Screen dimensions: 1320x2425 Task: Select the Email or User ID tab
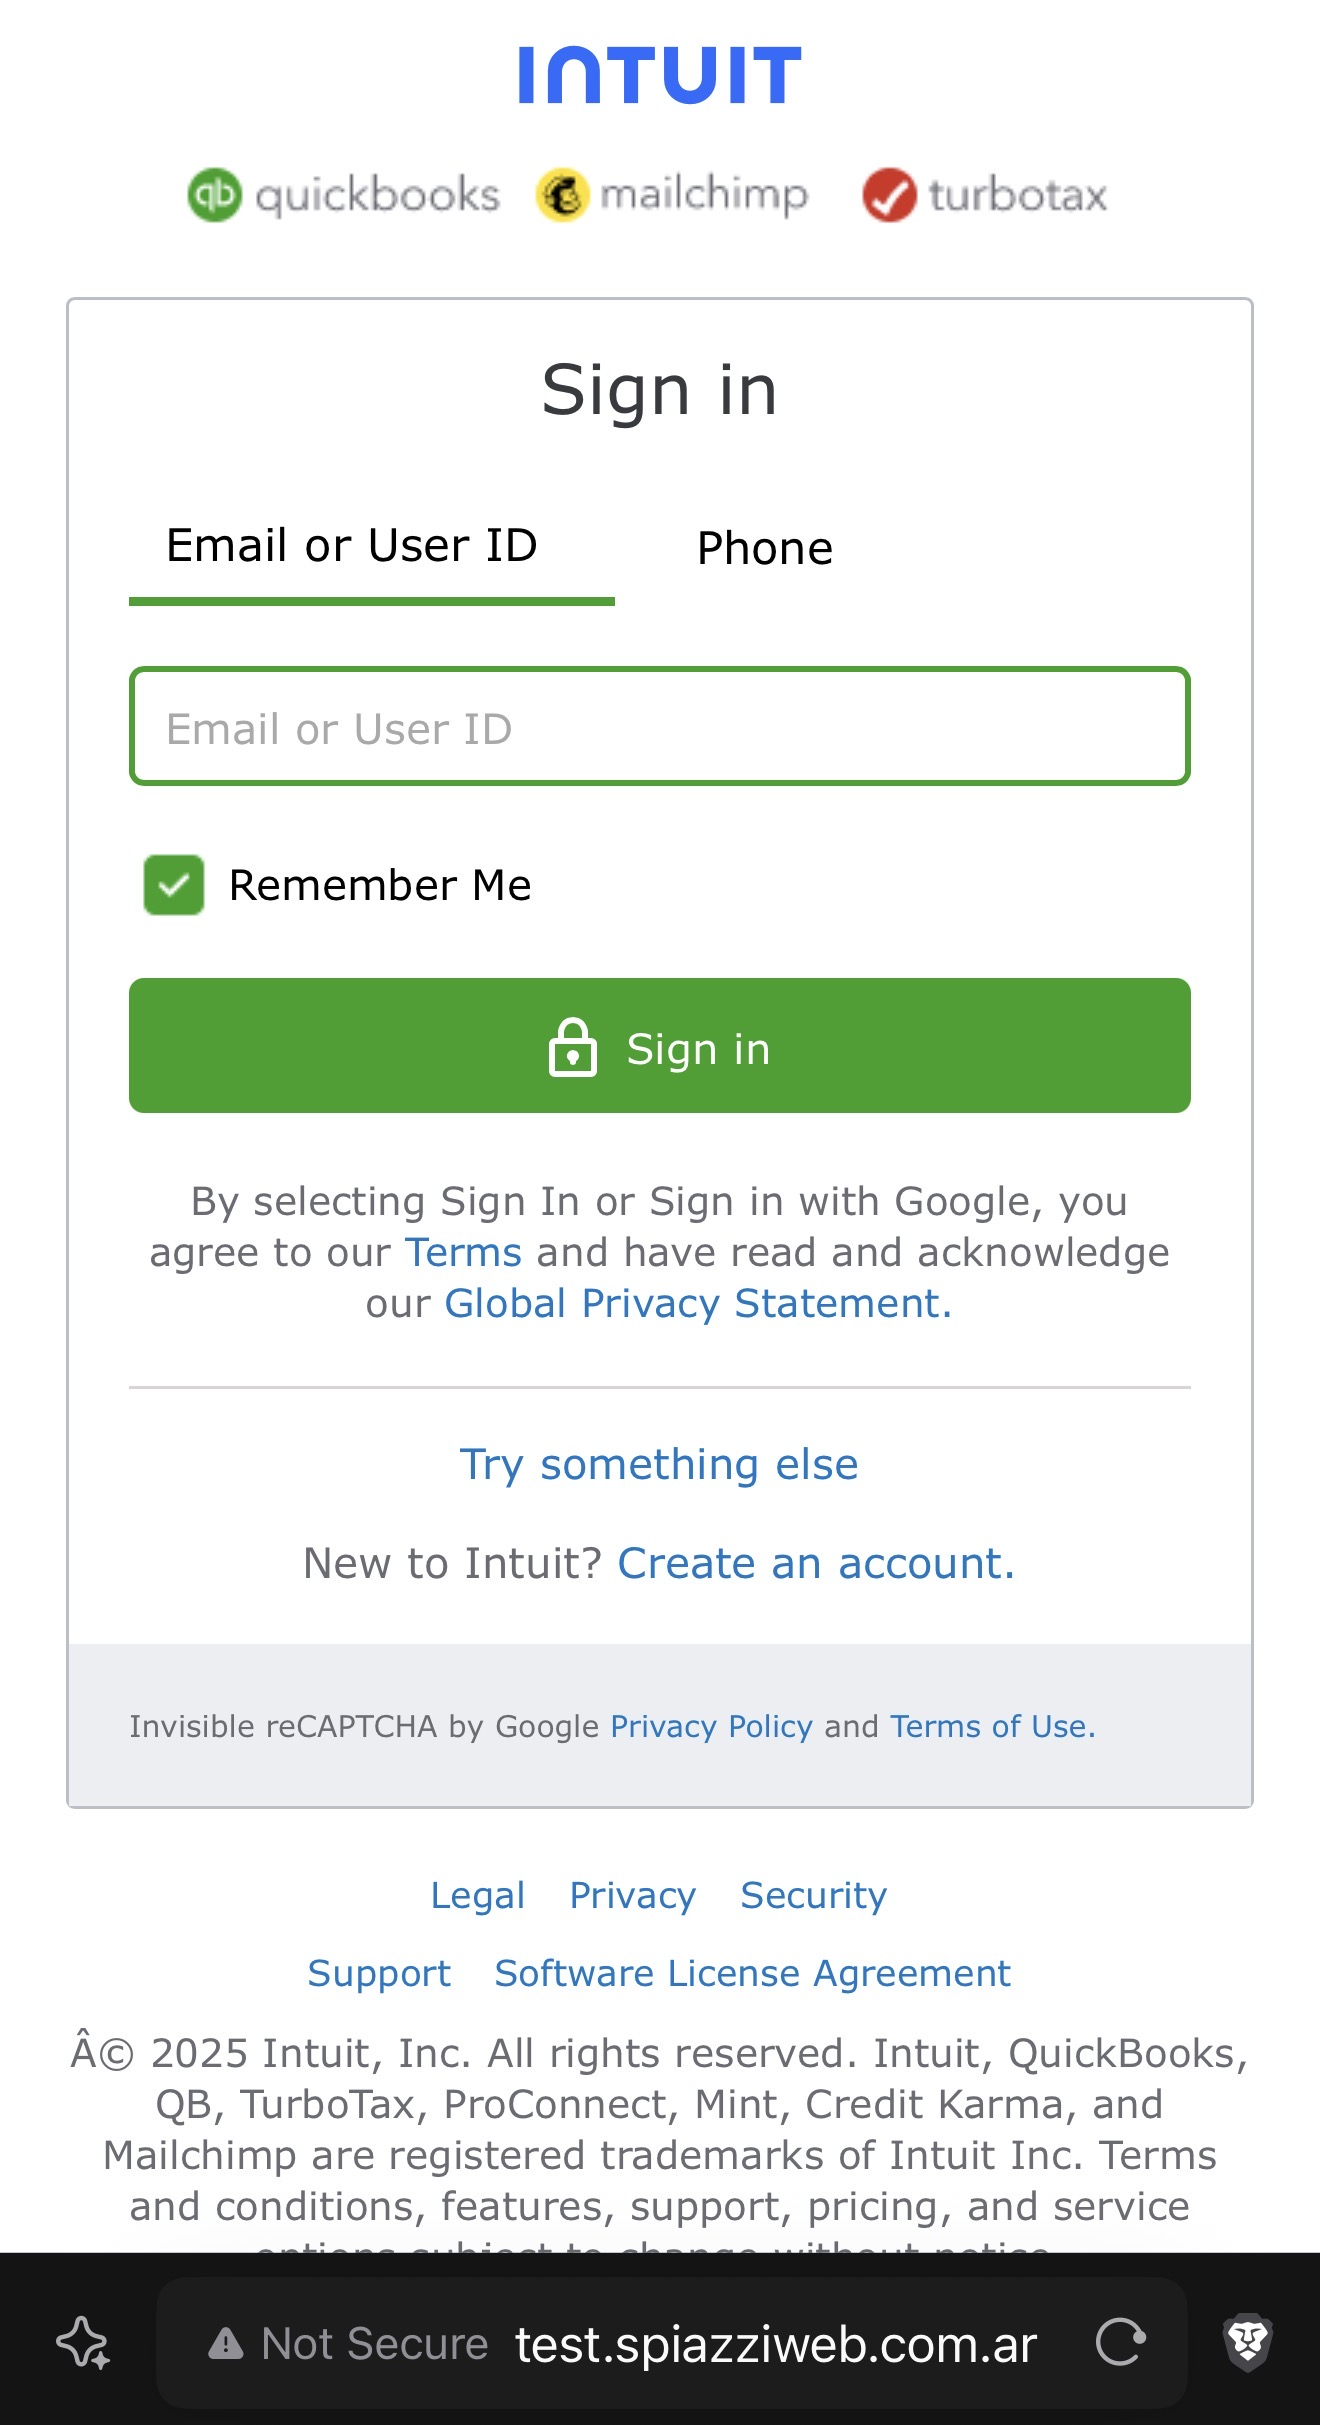click(x=352, y=546)
